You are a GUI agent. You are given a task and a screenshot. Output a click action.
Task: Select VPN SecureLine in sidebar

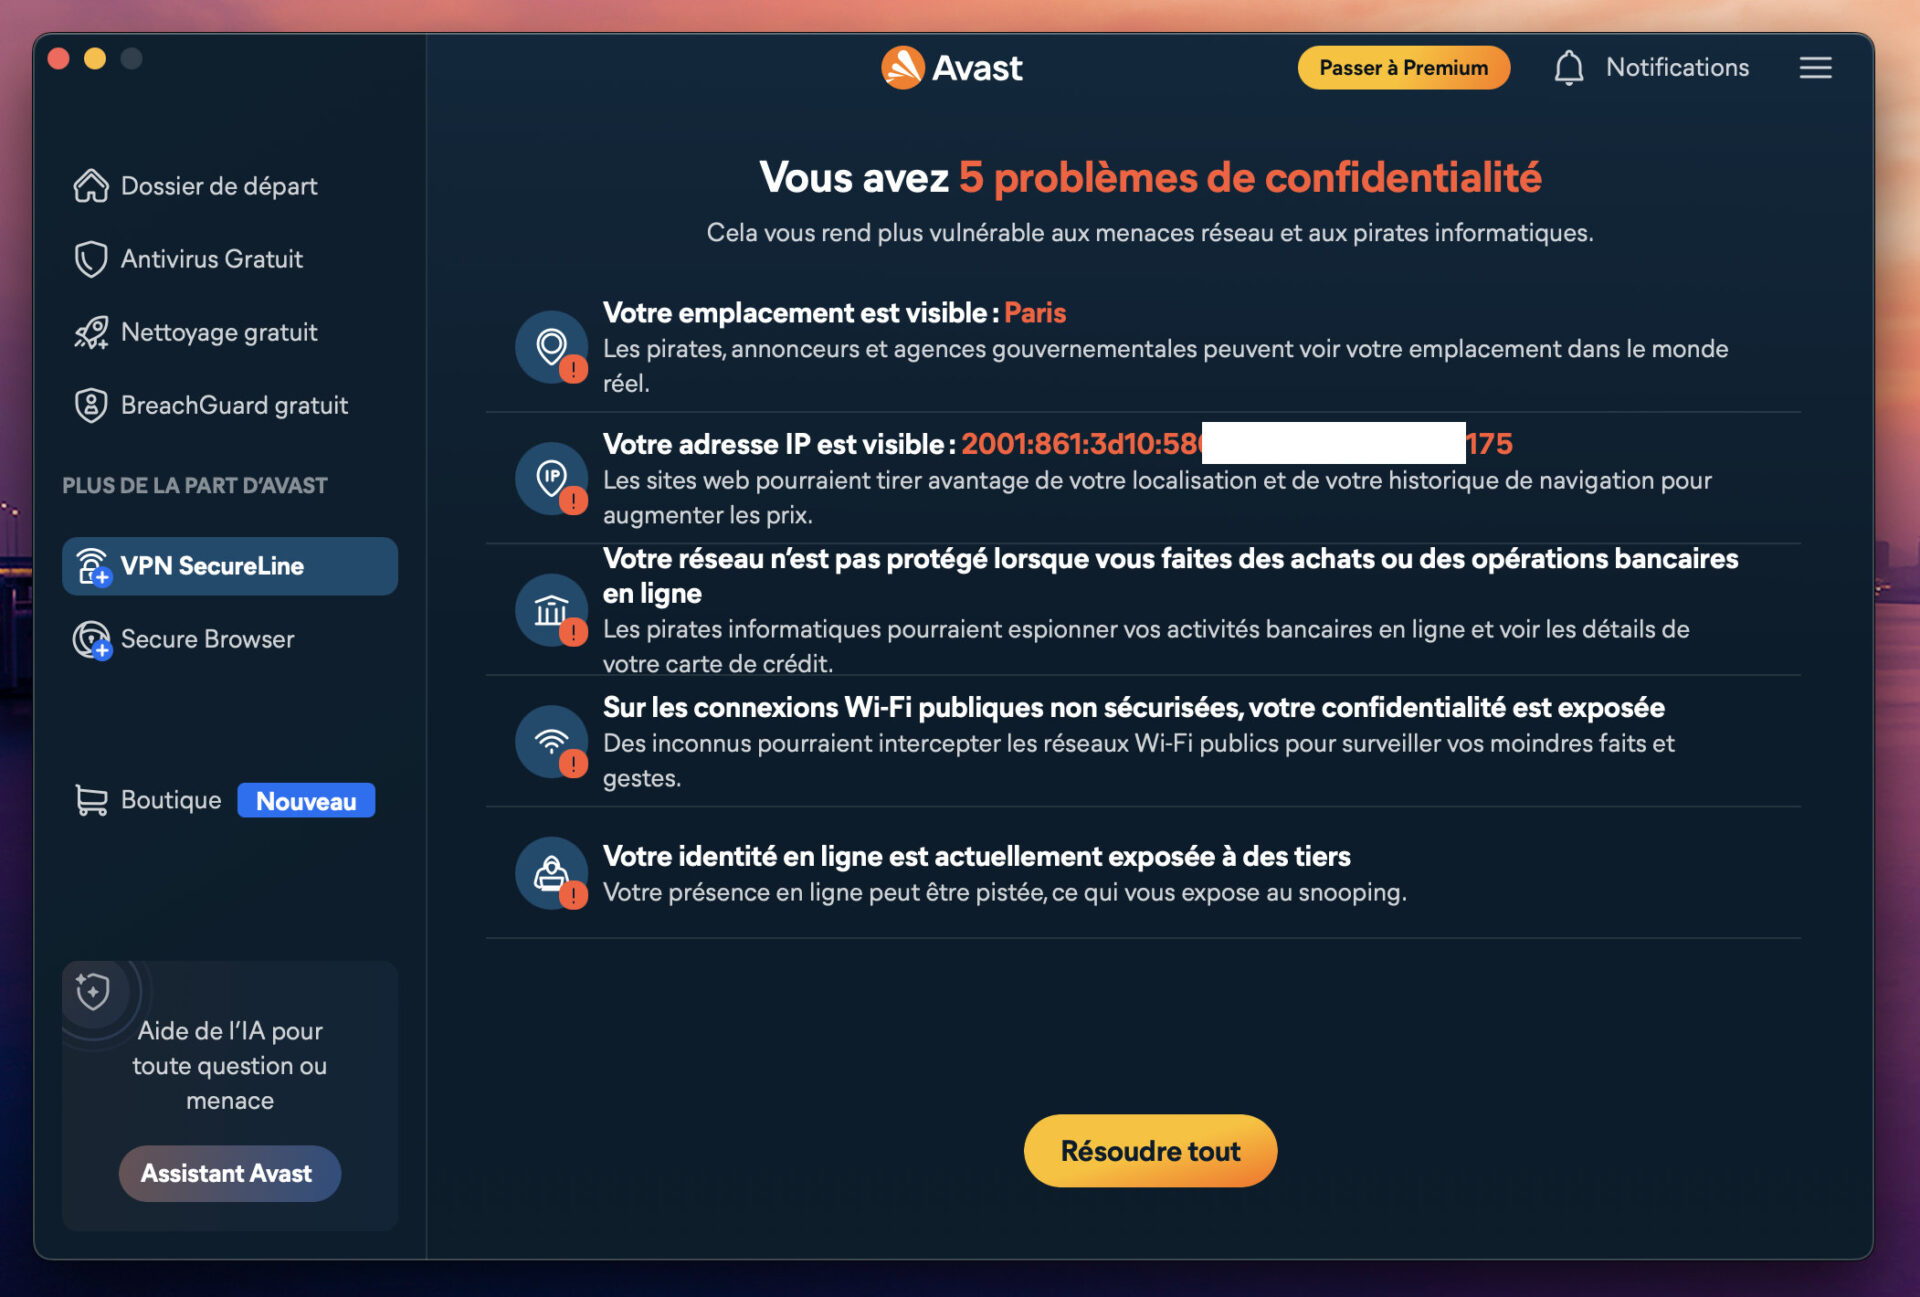point(230,566)
